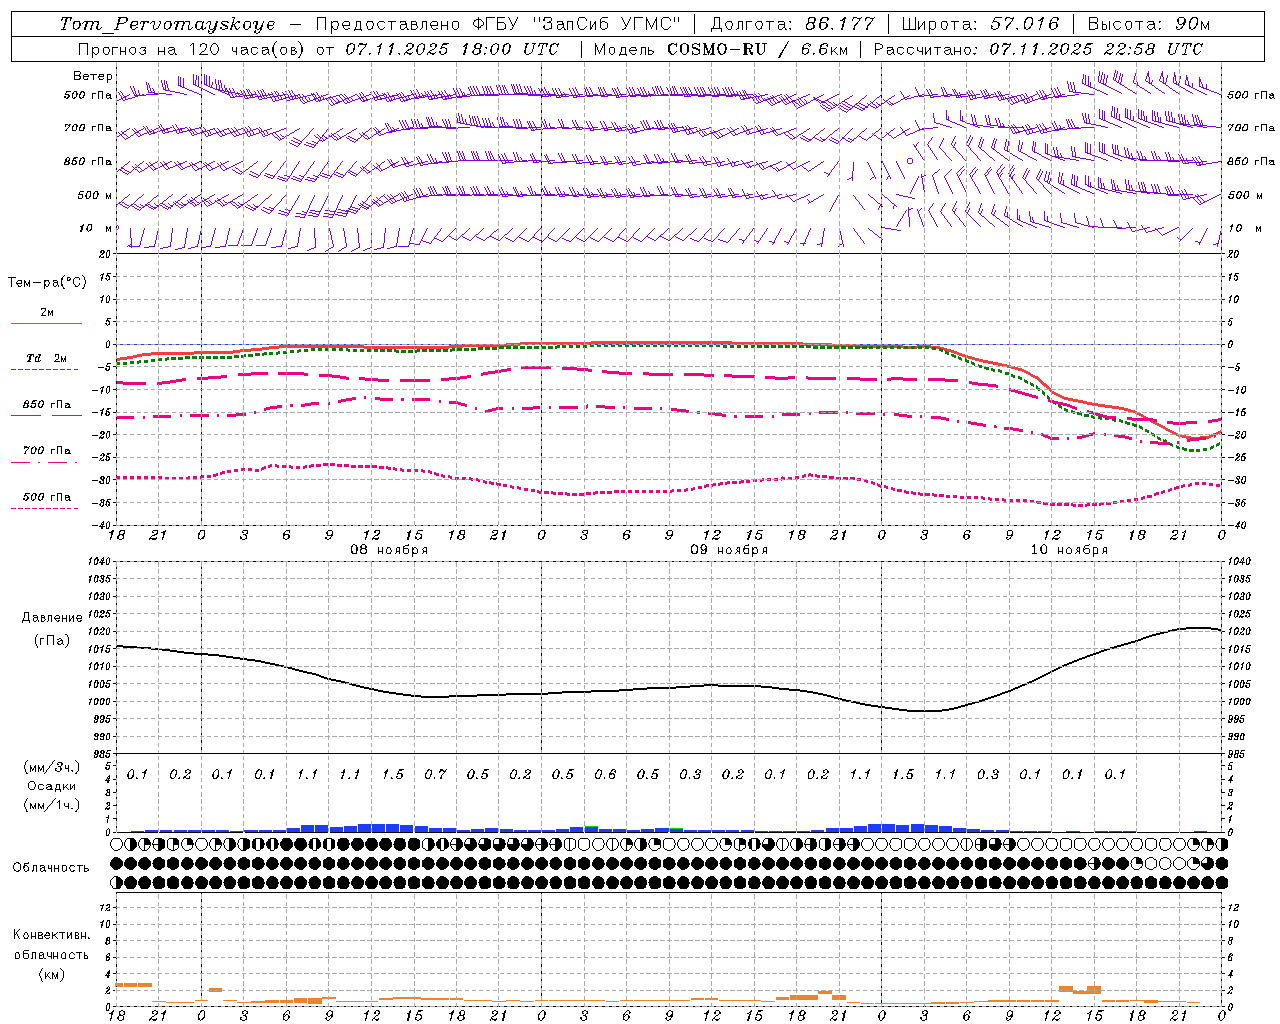The width and height of the screenshot is (1280, 1024).
Task: Click the 500 гПа temperature legend line sample
Action: click(x=46, y=508)
